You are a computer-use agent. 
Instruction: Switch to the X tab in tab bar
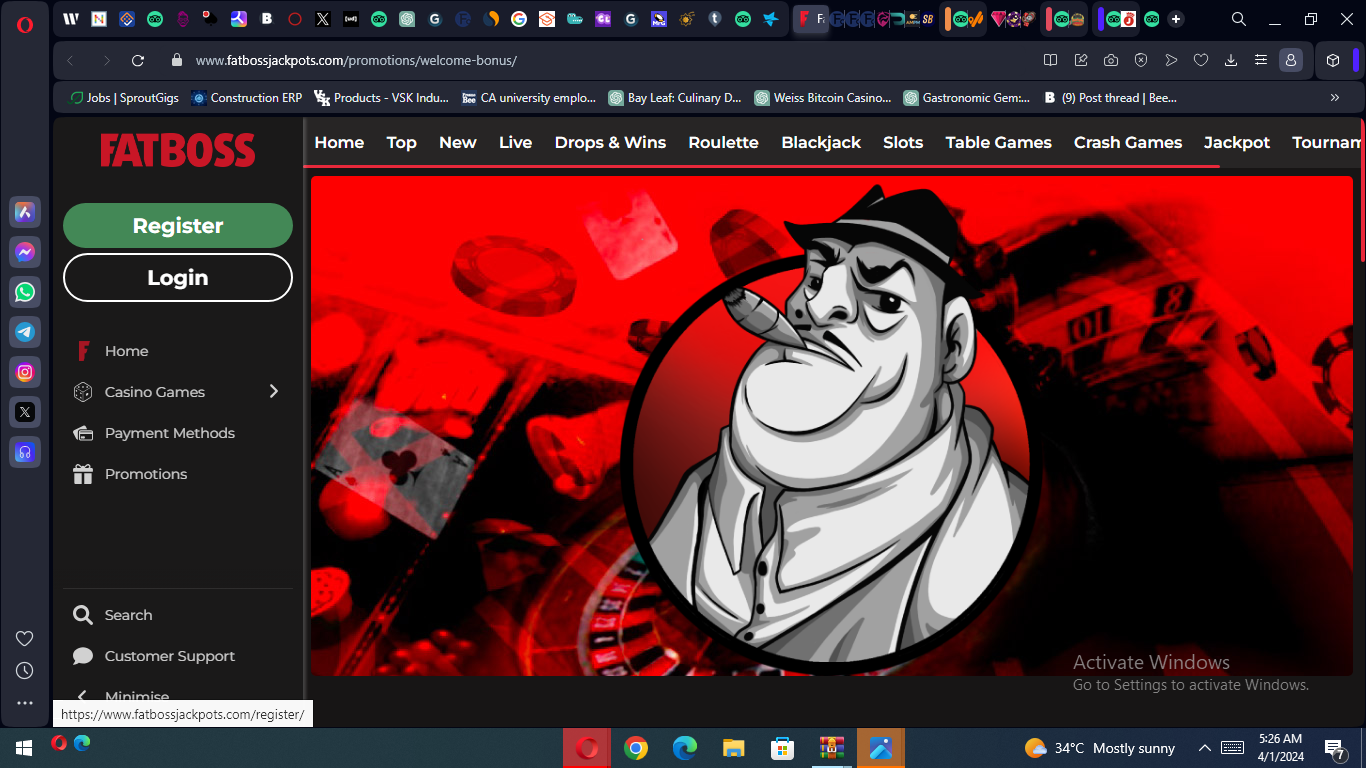[322, 19]
